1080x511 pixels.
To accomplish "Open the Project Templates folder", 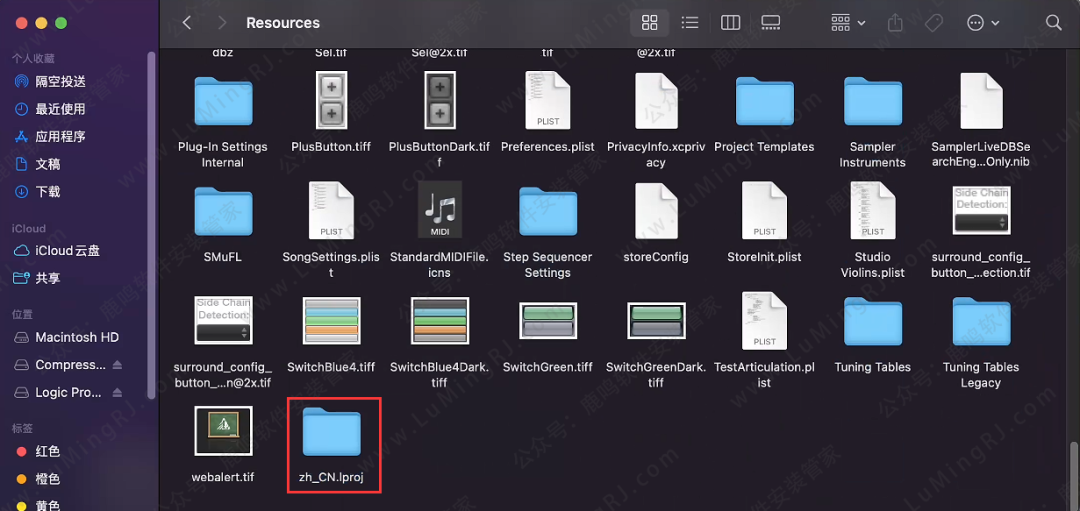I will [764, 101].
